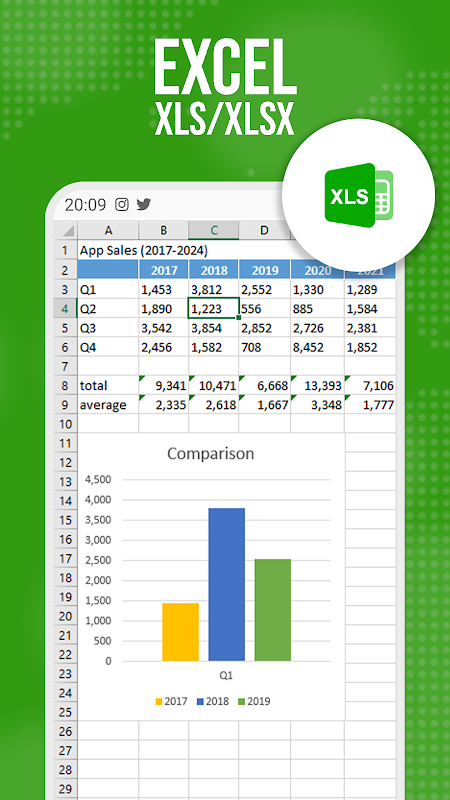Click the 2017 header cell
Image resolution: width=450 pixels, height=800 pixels.
click(x=163, y=270)
